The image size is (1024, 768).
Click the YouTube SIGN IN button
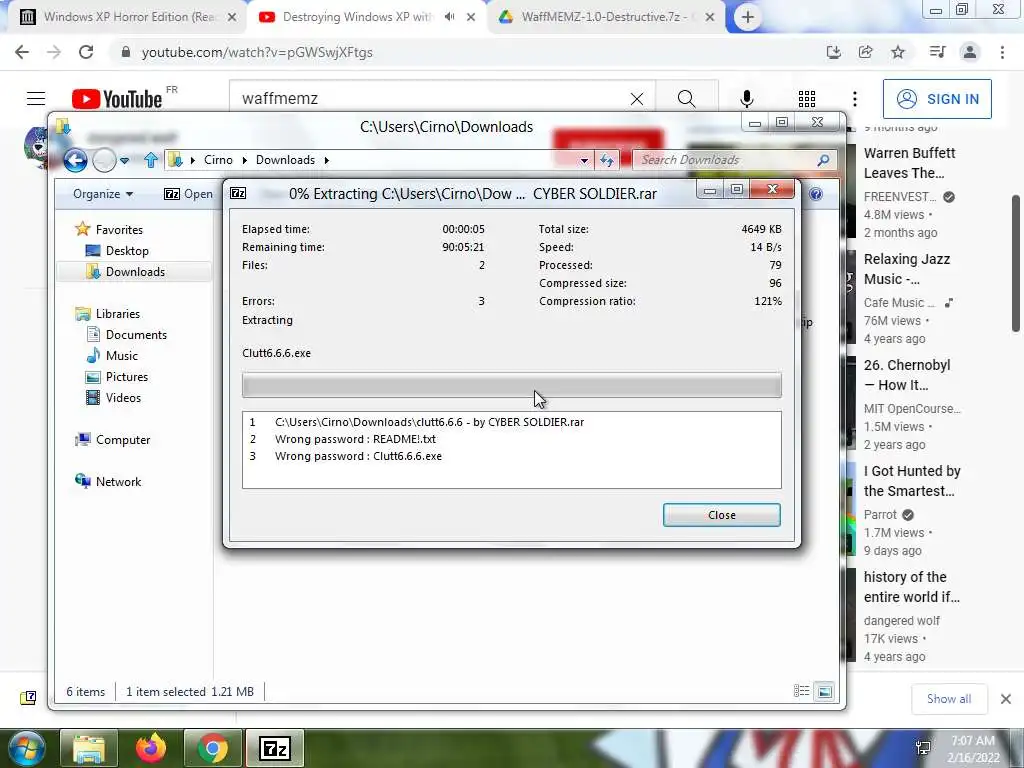[x=937, y=99]
